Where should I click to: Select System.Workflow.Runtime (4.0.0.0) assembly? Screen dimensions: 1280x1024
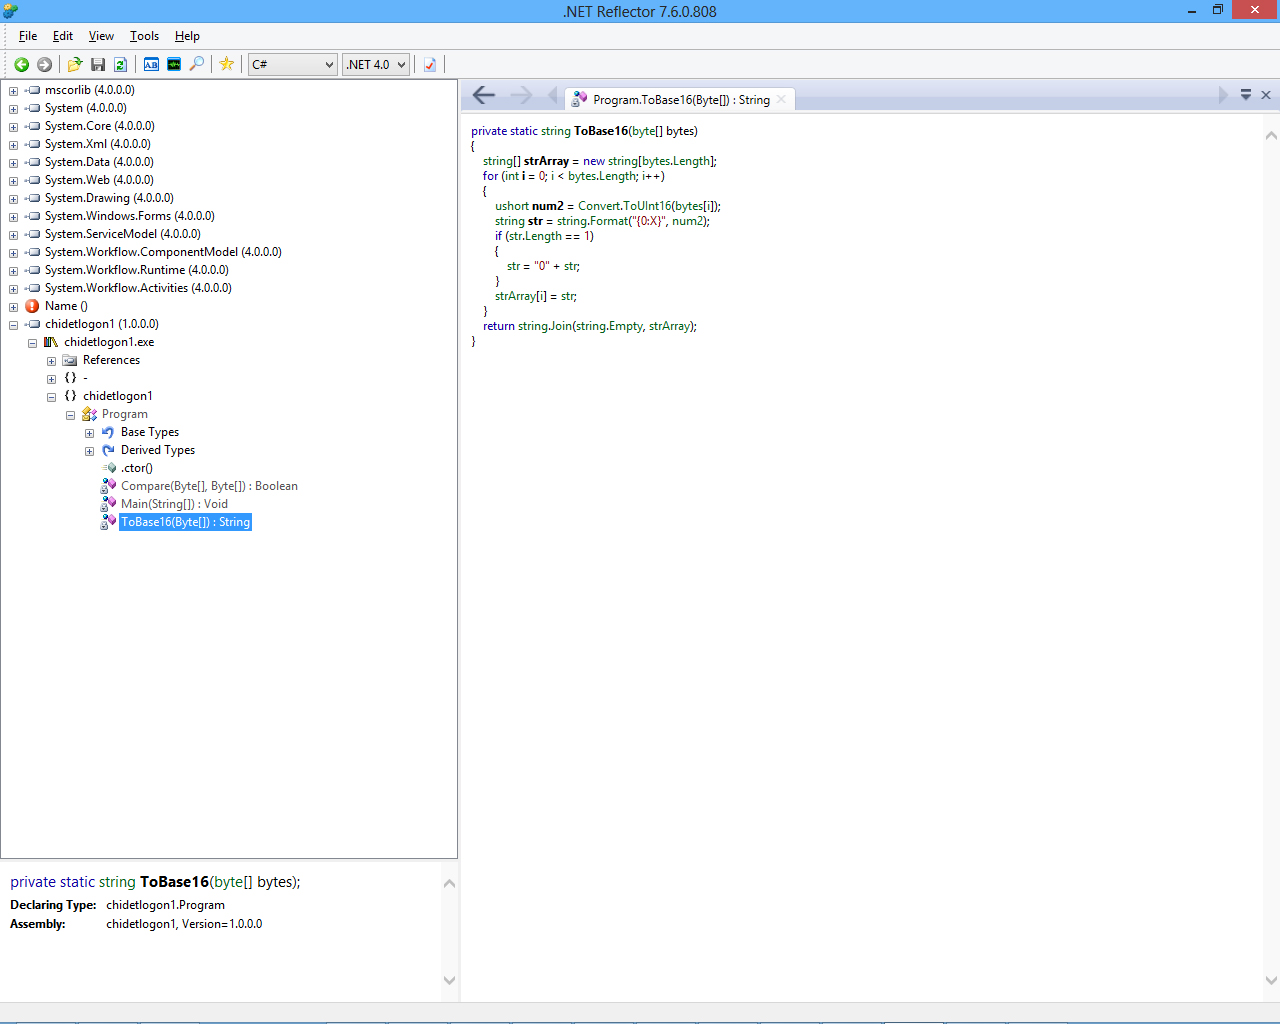pos(136,270)
